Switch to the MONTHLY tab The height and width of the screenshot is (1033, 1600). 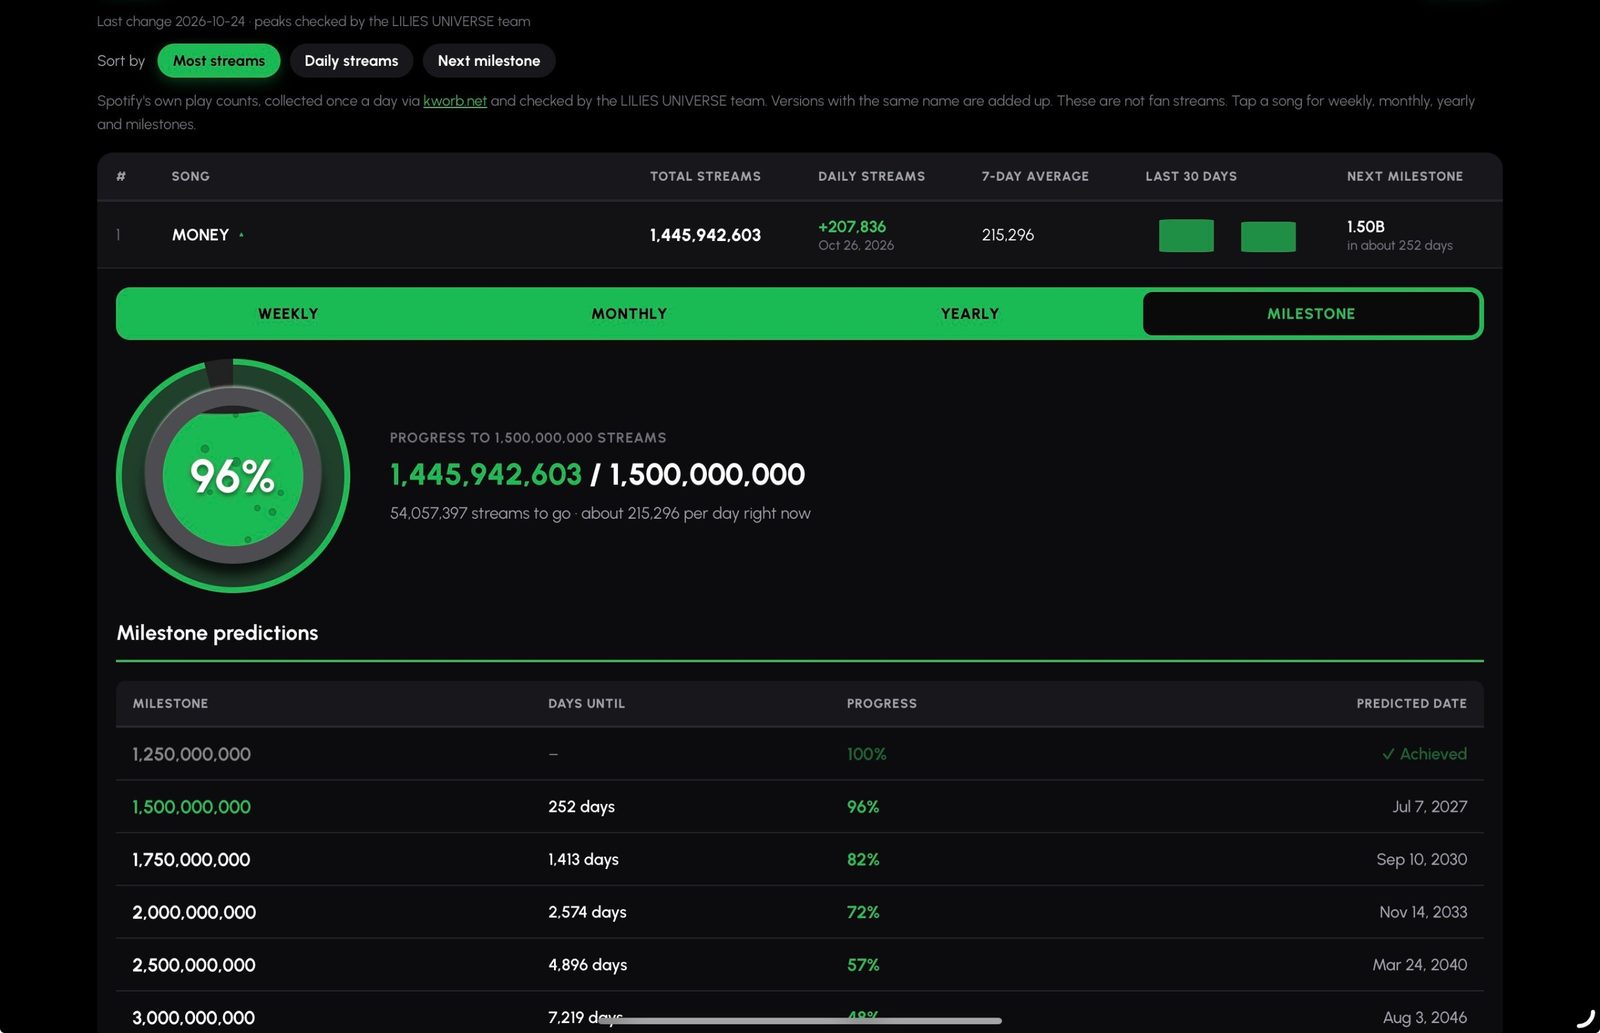pos(629,314)
